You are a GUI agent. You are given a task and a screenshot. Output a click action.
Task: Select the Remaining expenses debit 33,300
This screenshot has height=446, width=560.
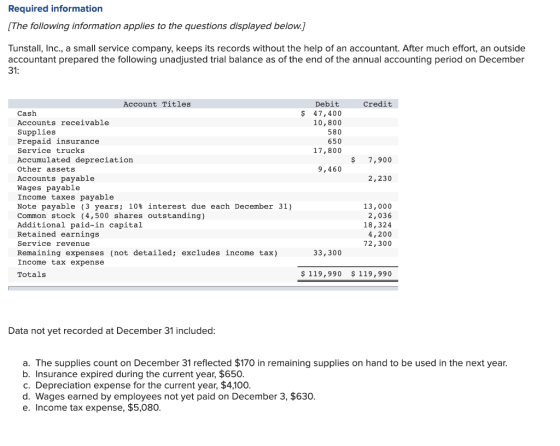328,253
